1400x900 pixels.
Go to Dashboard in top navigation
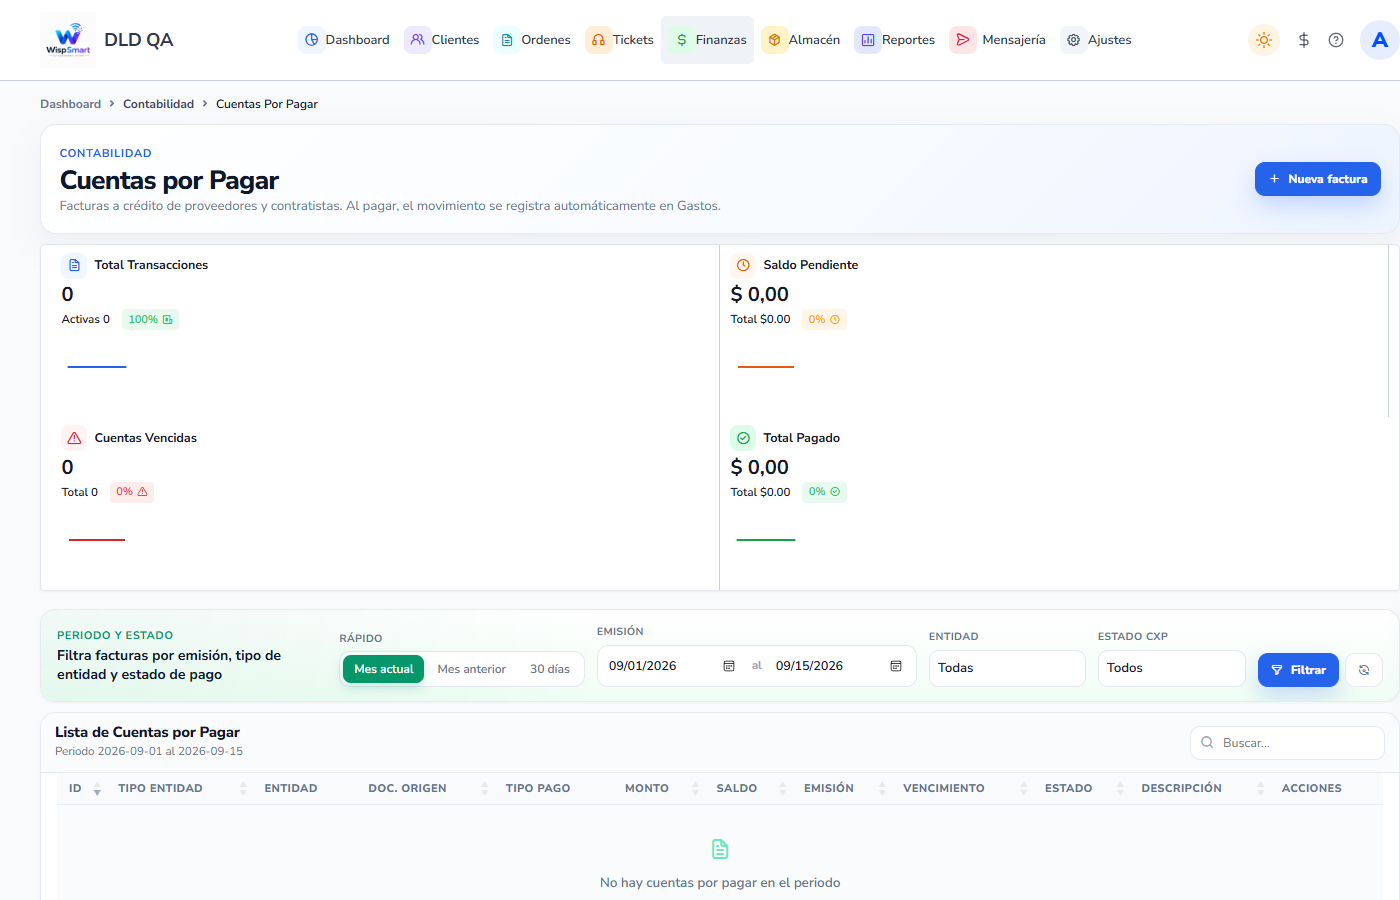(346, 40)
